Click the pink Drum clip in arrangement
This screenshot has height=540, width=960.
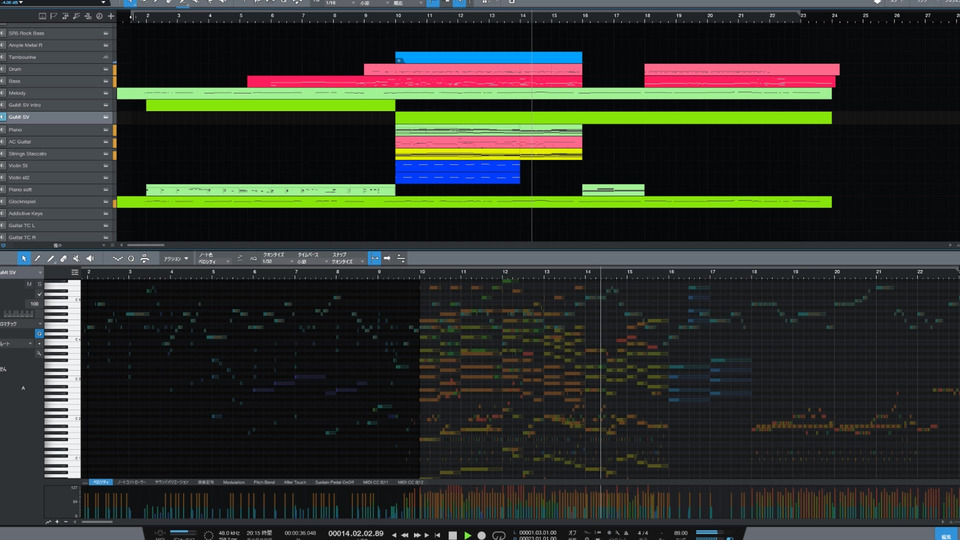472,70
